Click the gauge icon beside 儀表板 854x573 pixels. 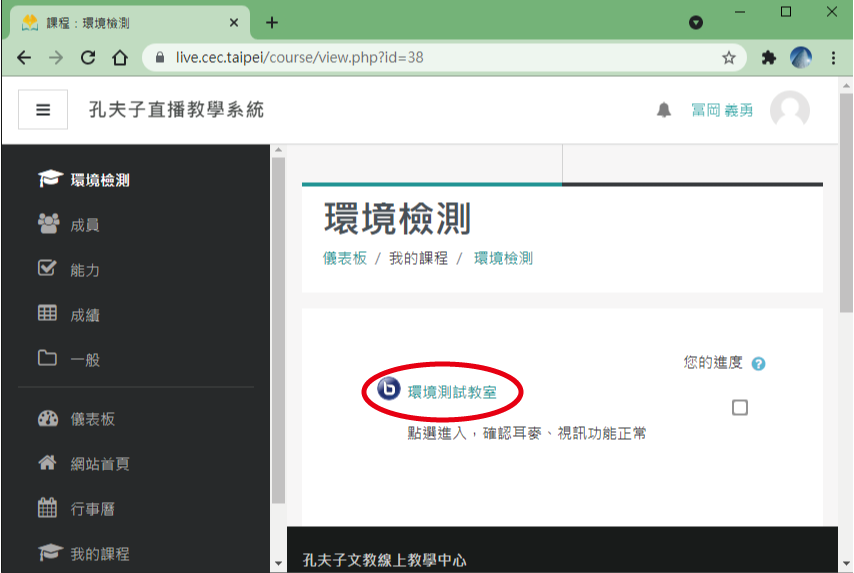[48, 418]
